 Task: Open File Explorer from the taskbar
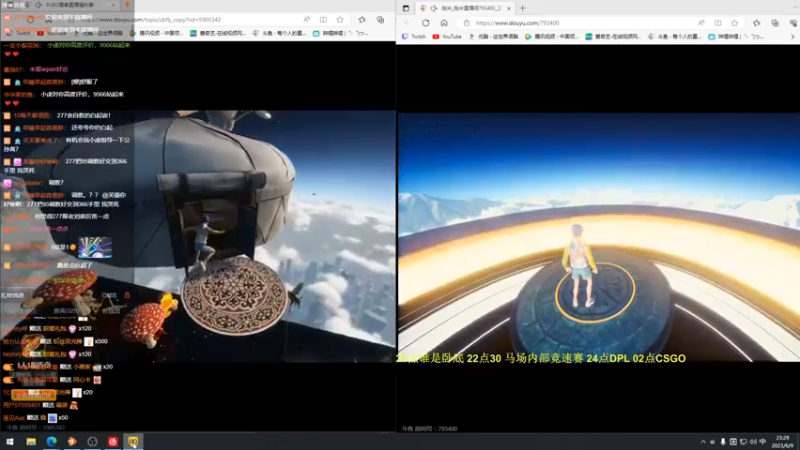tap(31, 441)
